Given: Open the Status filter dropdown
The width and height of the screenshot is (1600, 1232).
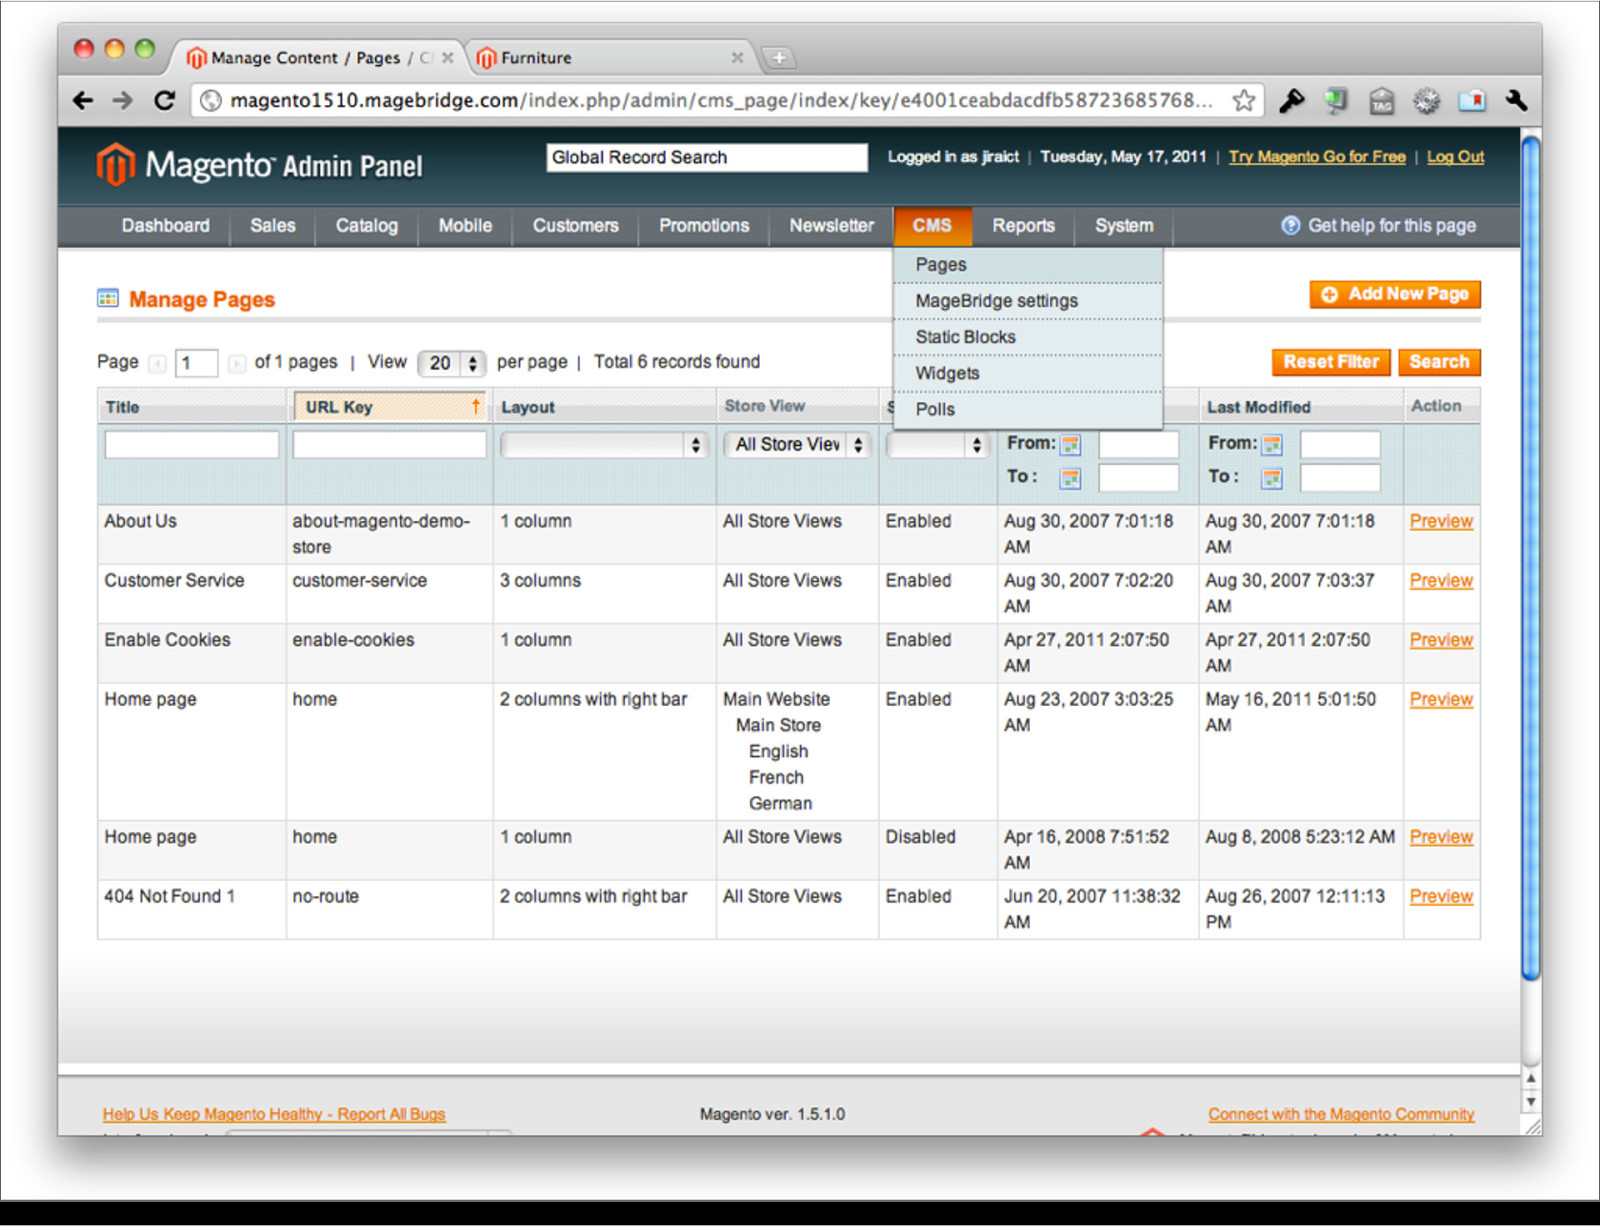Looking at the screenshot, I should (x=938, y=445).
